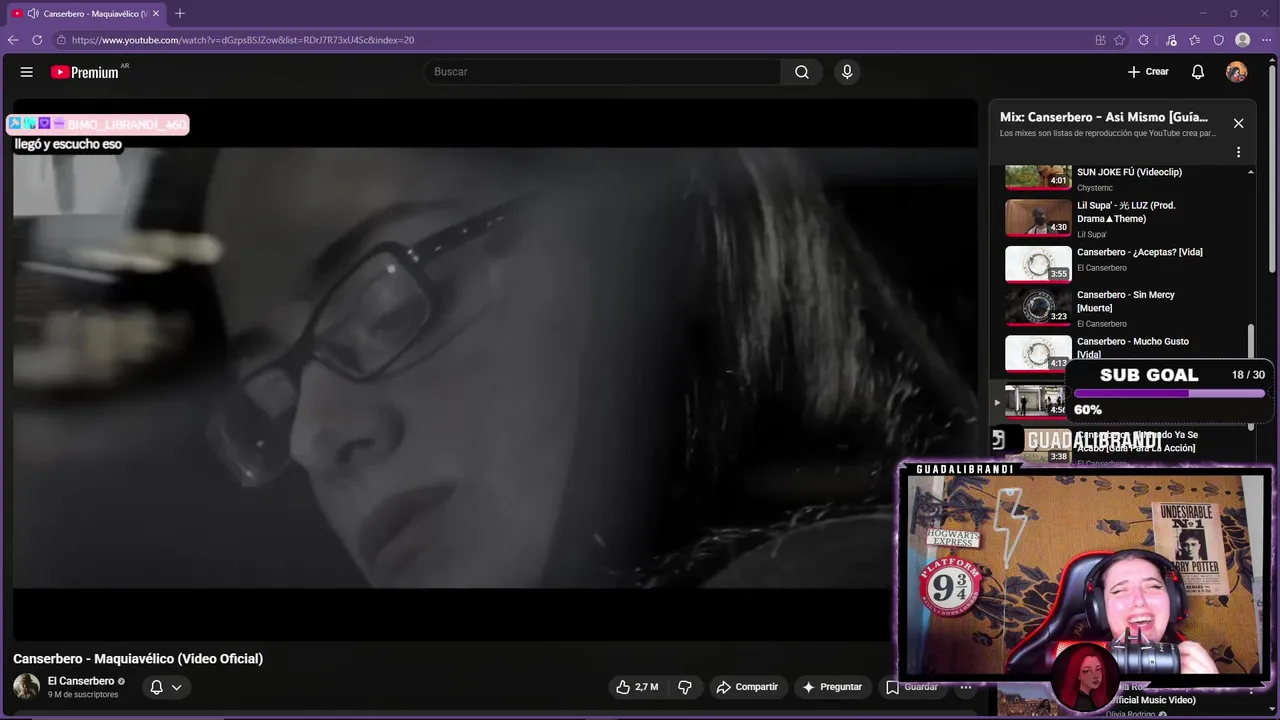The width and height of the screenshot is (1280, 720).
Task: Open browser apps grid icon in address bar
Action: [1100, 40]
